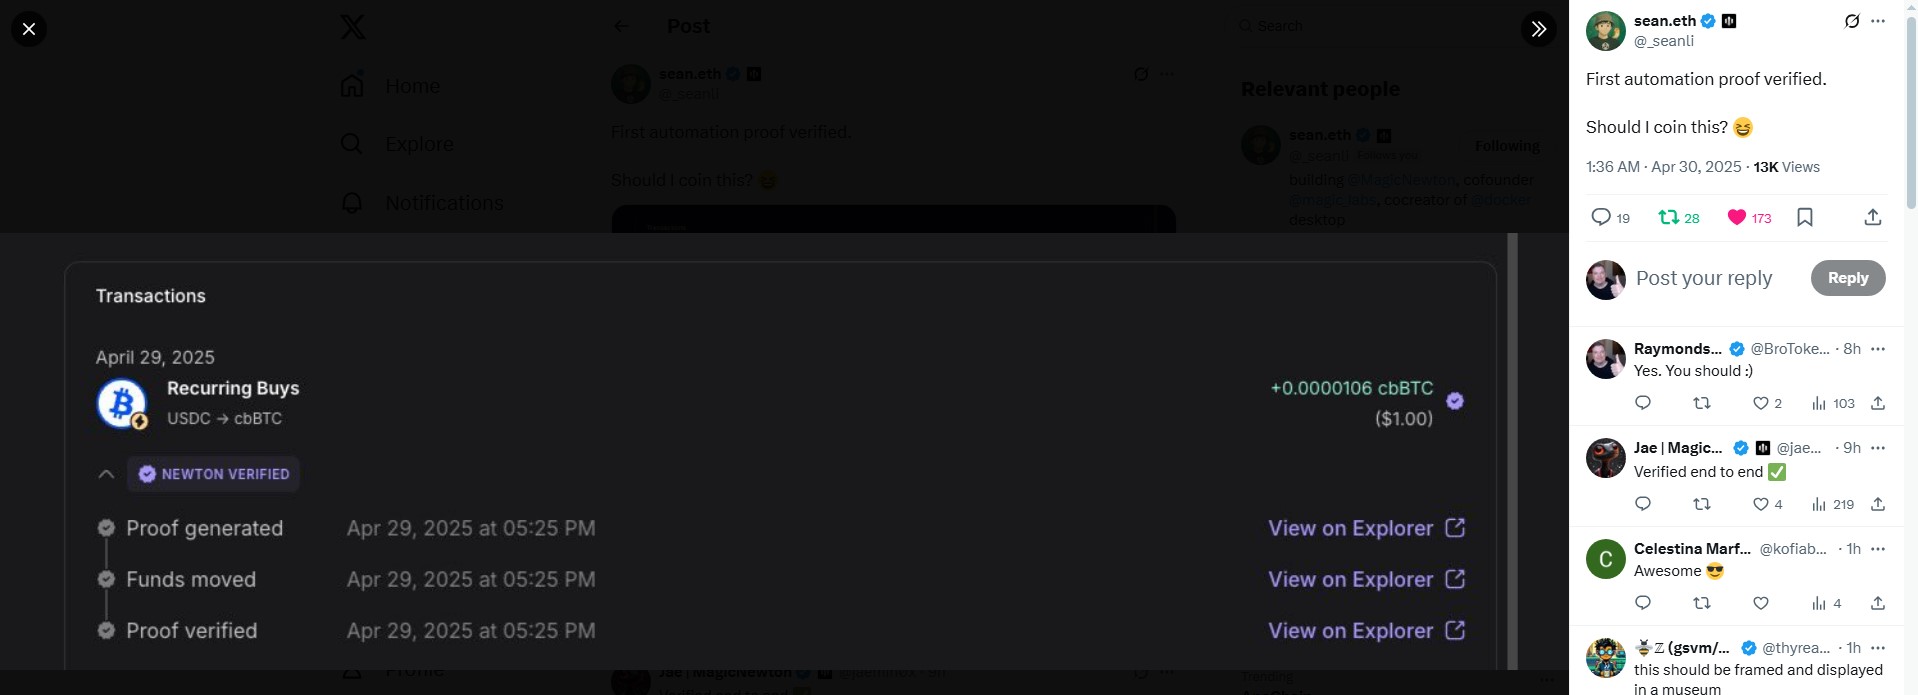1918x695 pixels.
Task: Open more options on Raymonds' reply
Action: point(1878,349)
